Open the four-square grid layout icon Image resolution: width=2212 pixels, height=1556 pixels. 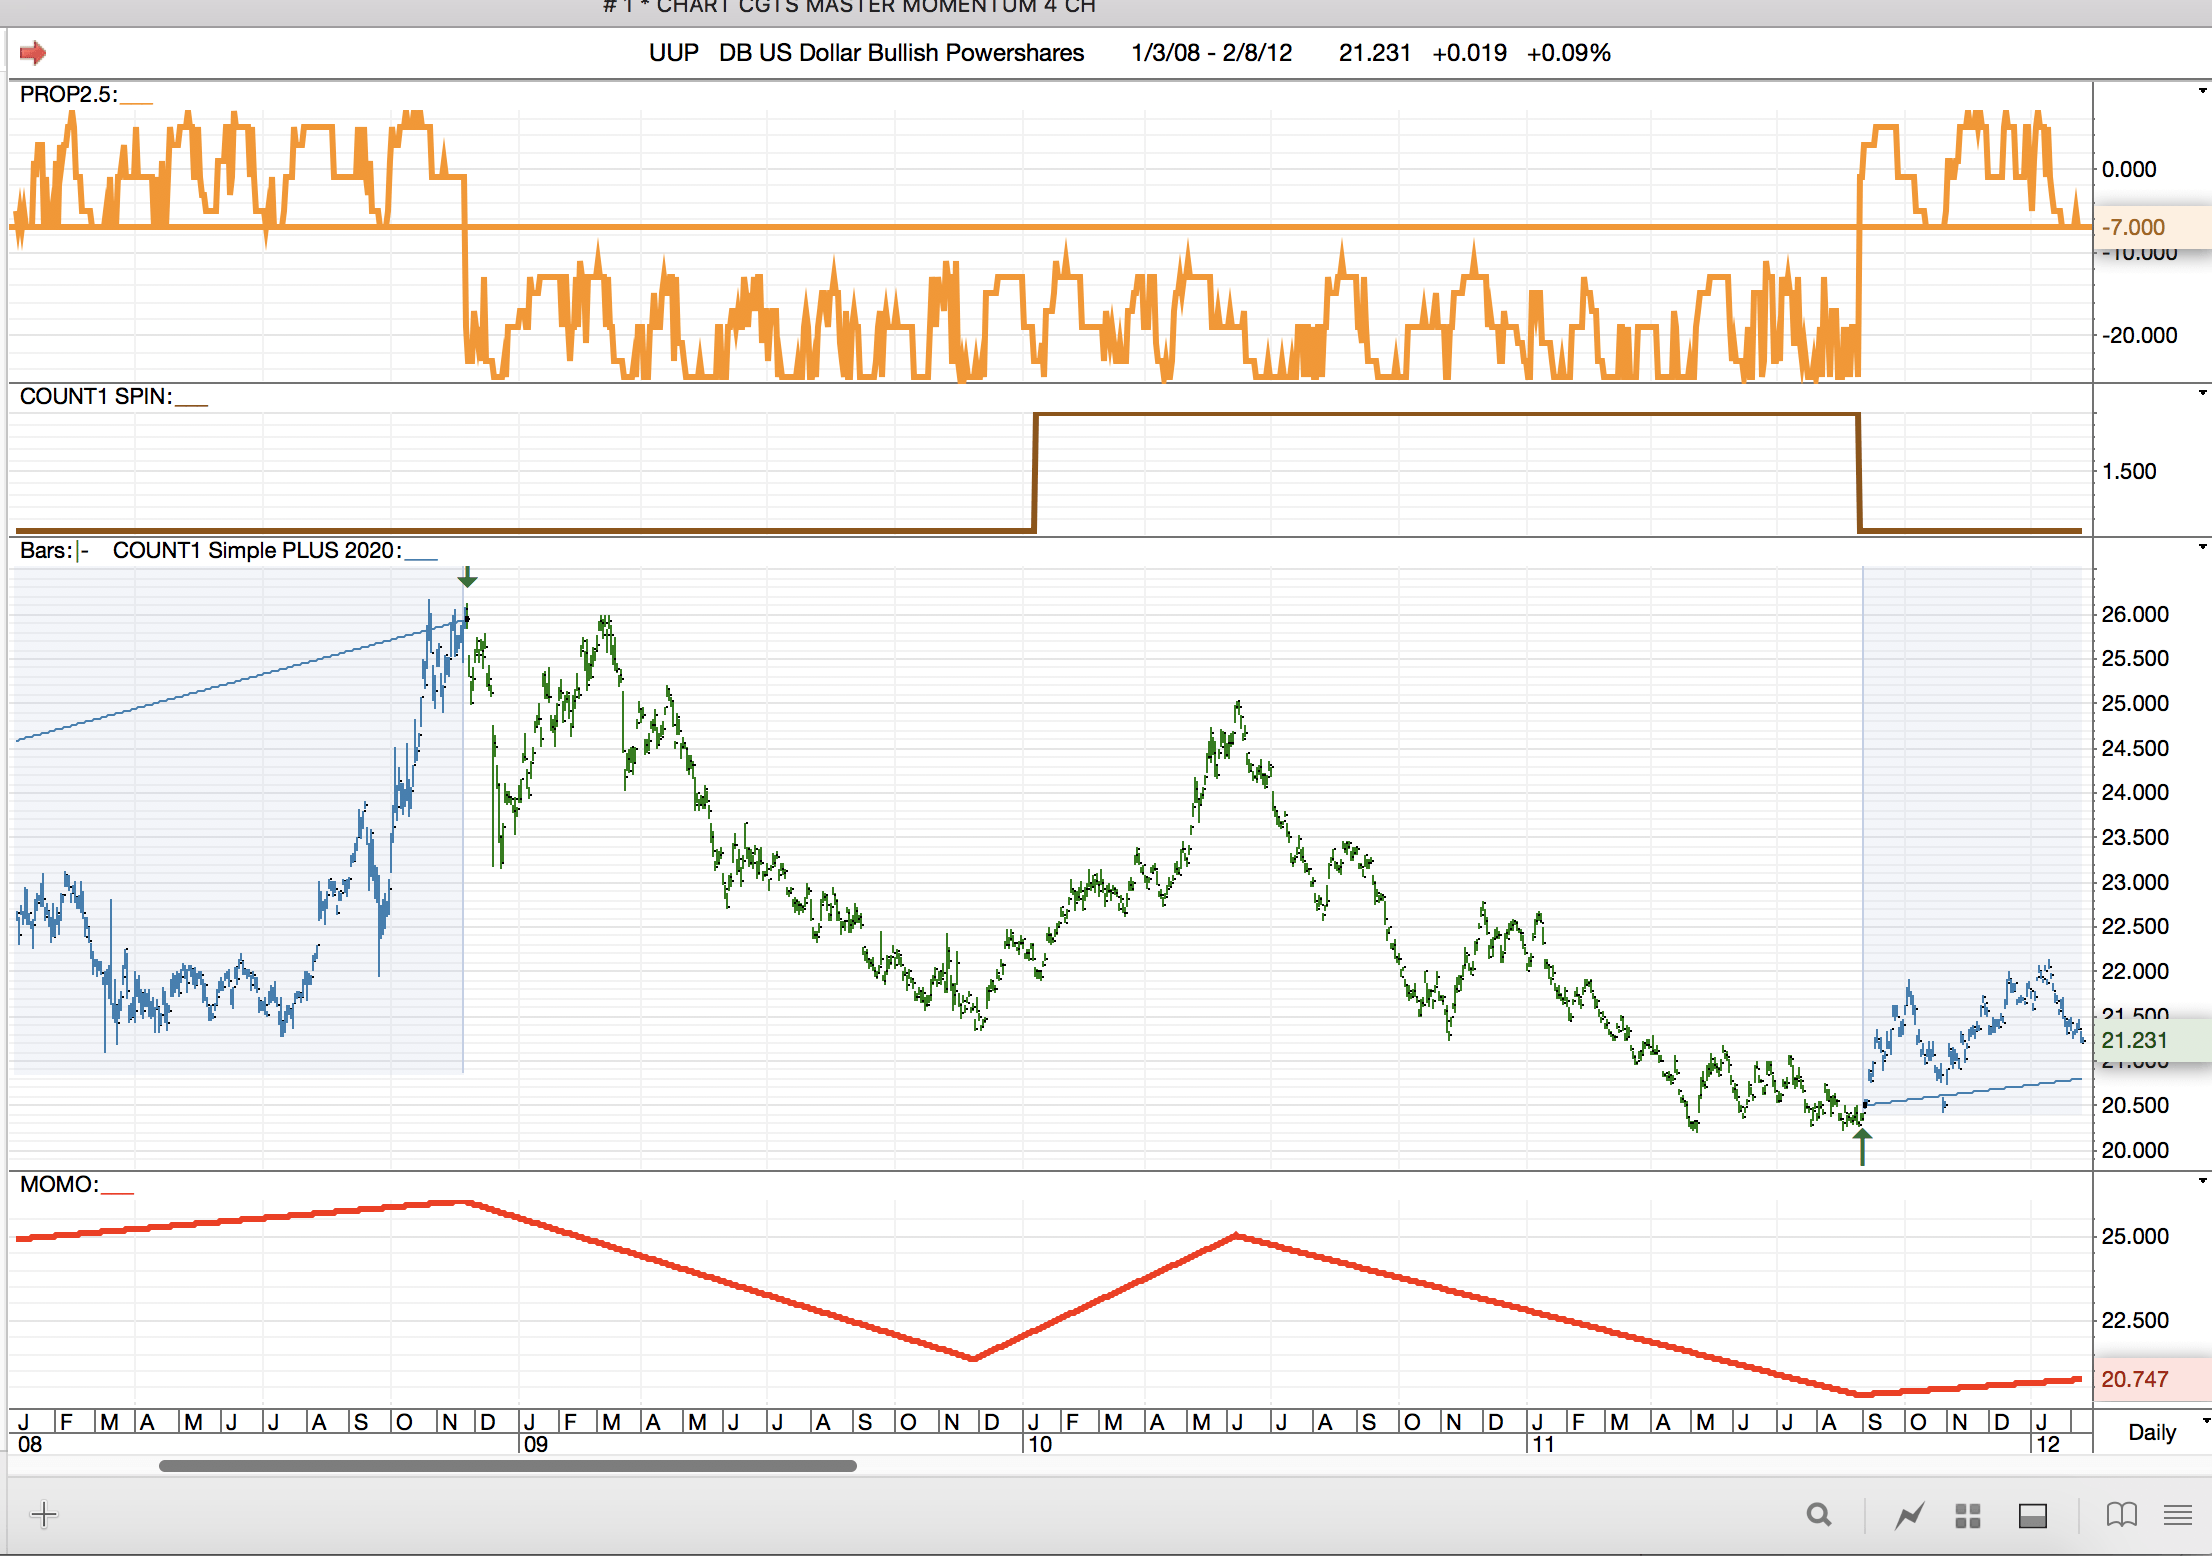(x=1967, y=1516)
